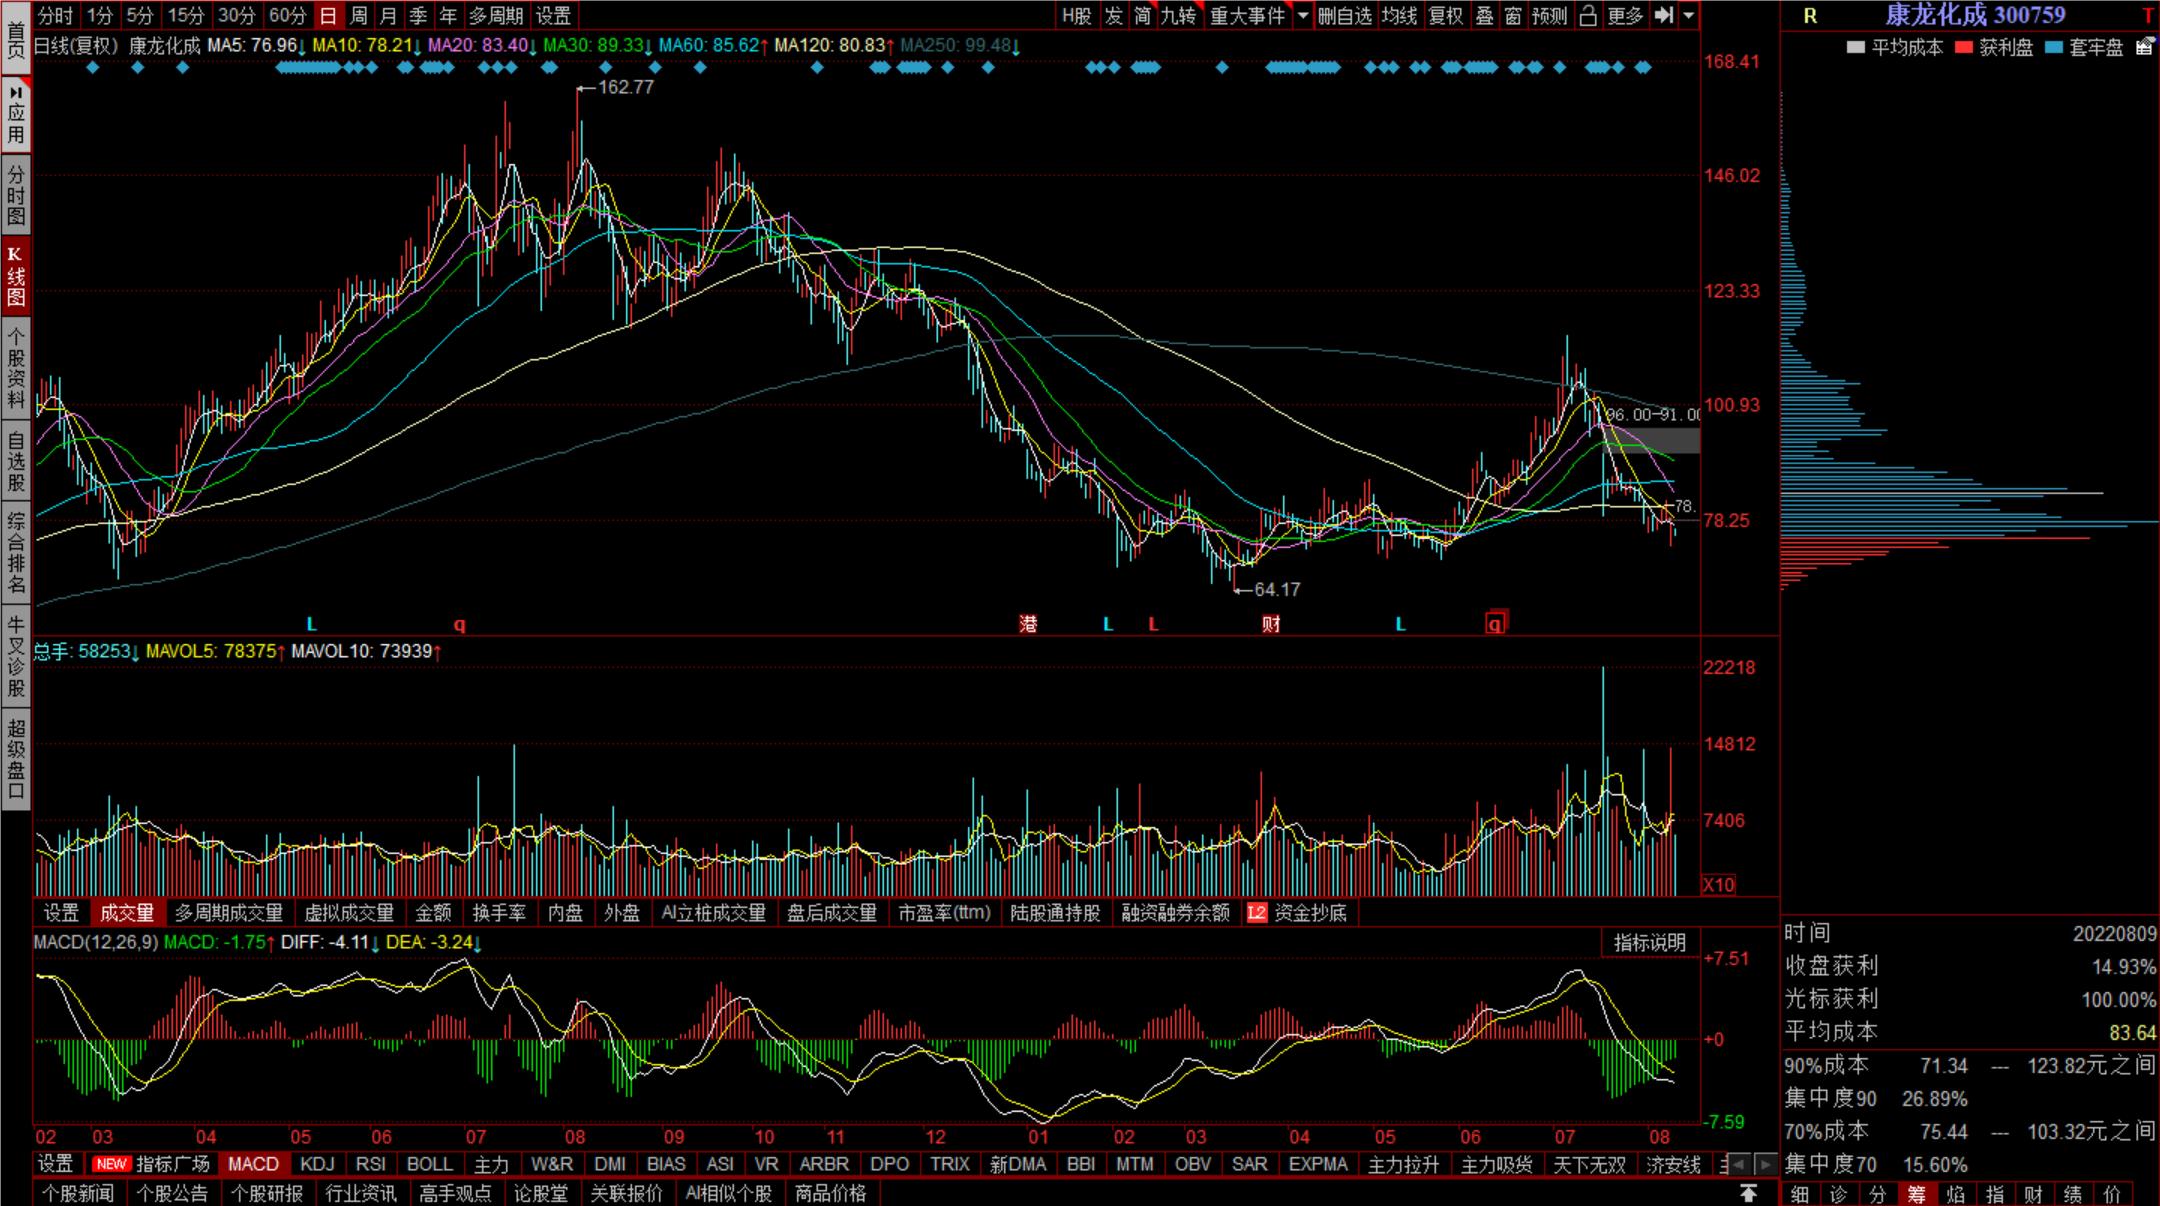Click the 64.17 low price marker

pyautogui.click(x=1277, y=590)
